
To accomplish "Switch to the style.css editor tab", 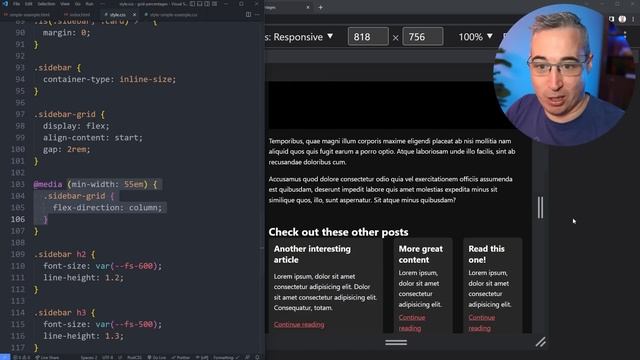I will 117,15.
